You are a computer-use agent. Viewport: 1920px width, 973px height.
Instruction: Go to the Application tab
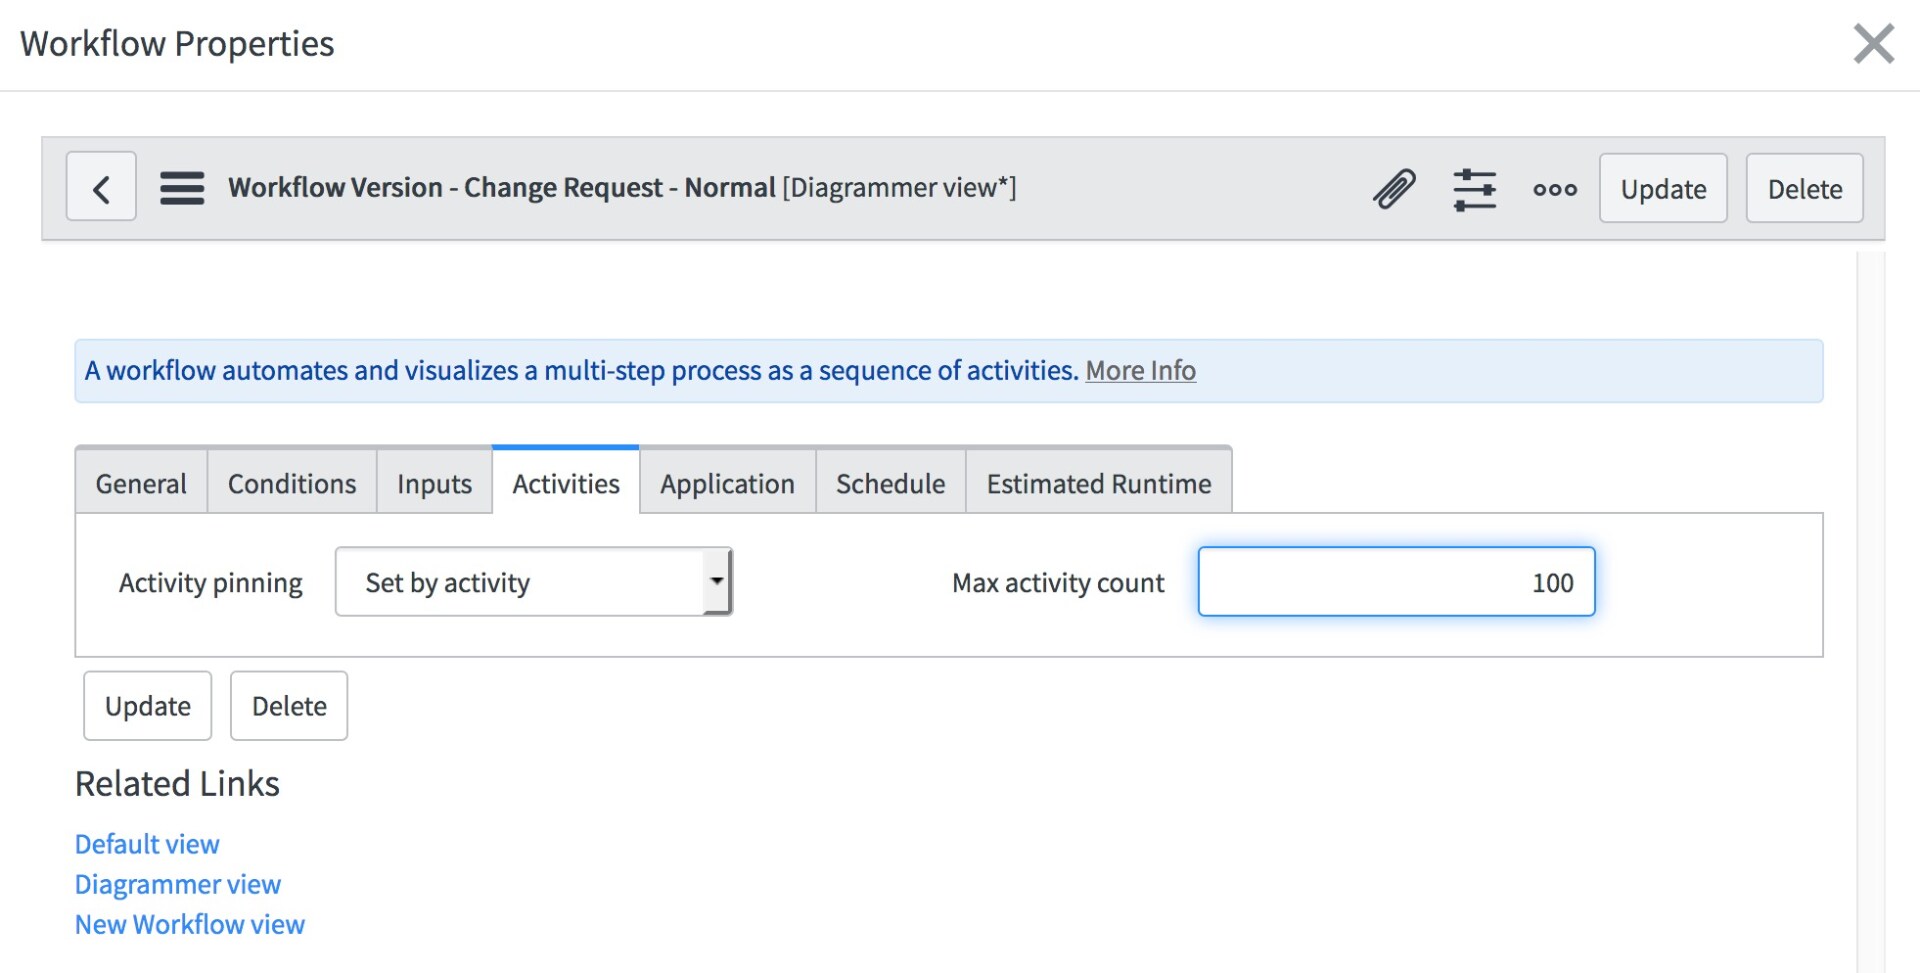coord(727,484)
